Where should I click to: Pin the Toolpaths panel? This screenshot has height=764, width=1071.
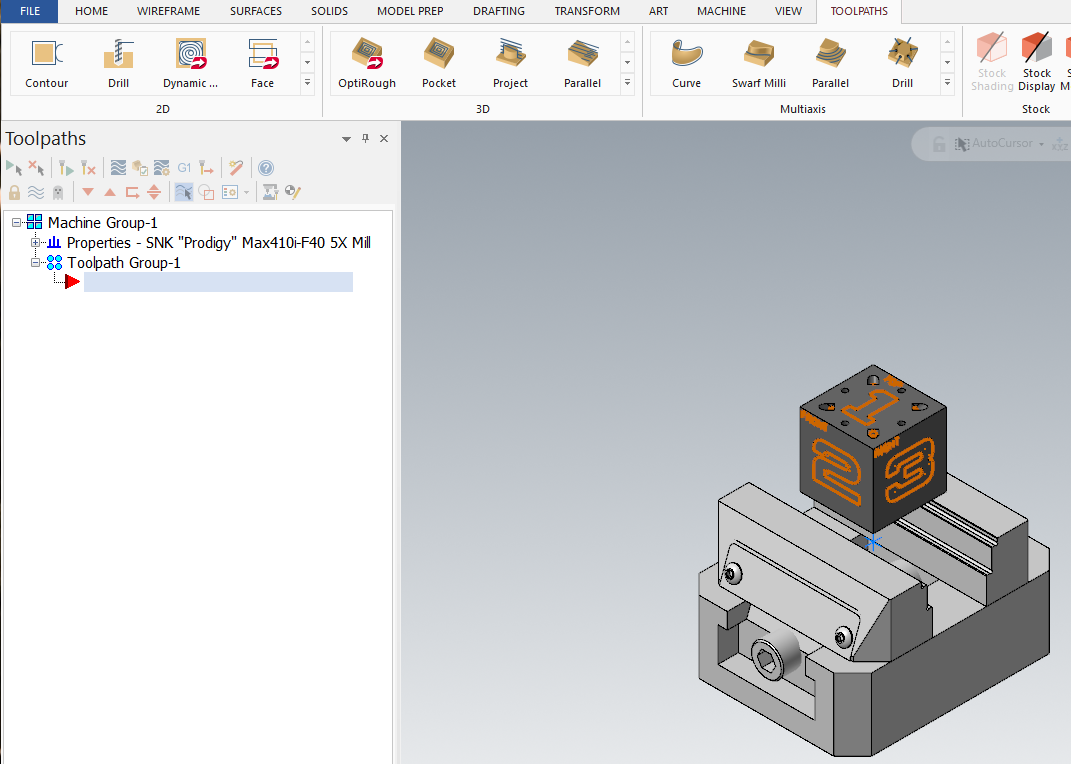[365, 139]
